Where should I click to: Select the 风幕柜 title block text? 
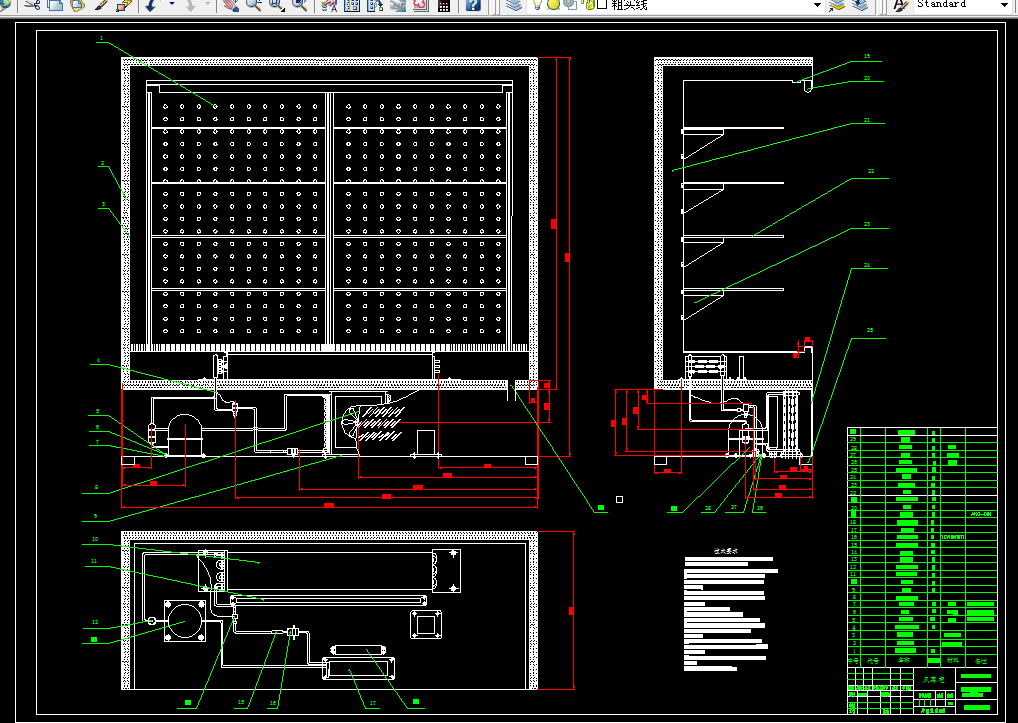[x=934, y=680]
